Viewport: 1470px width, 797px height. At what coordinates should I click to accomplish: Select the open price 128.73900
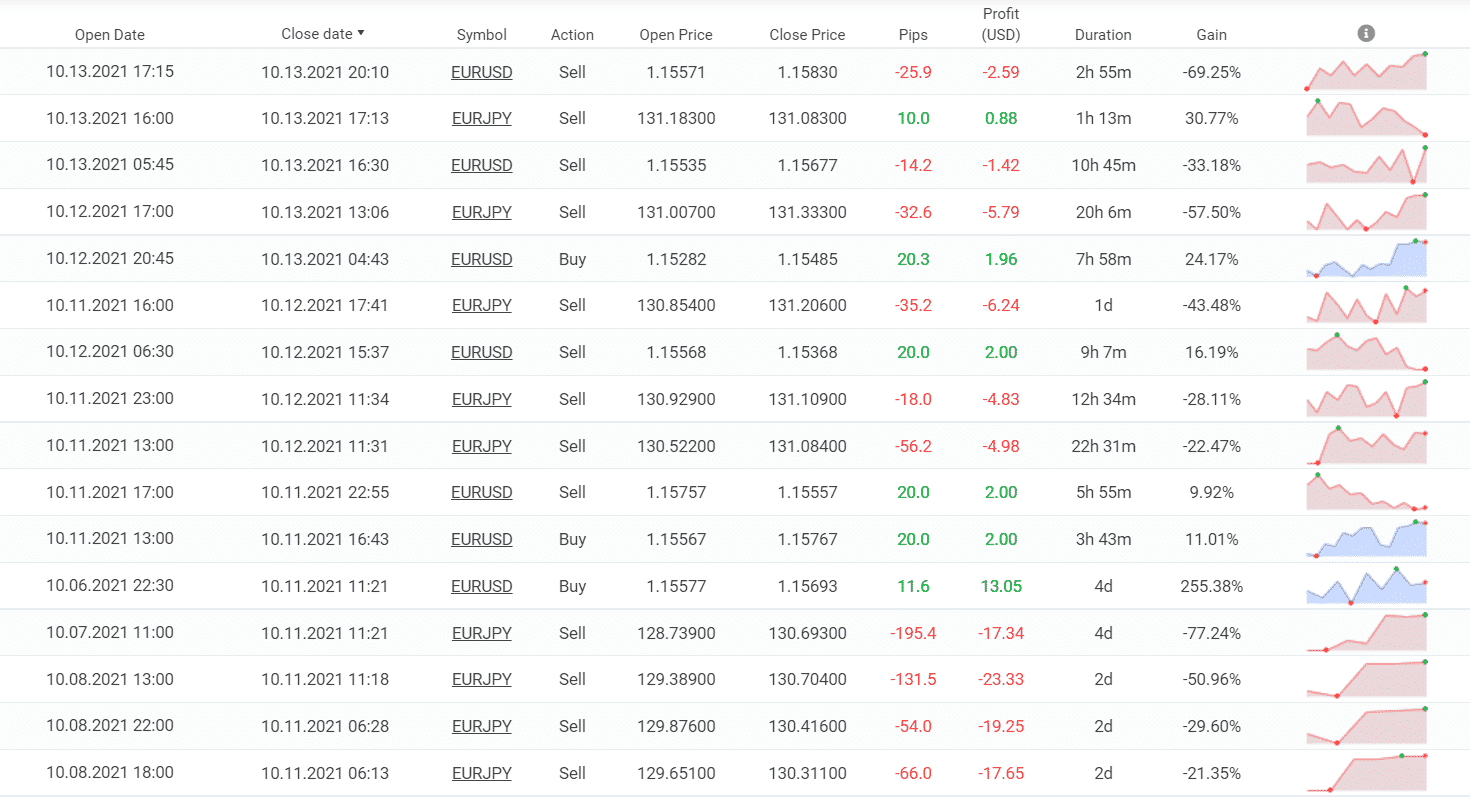(676, 633)
